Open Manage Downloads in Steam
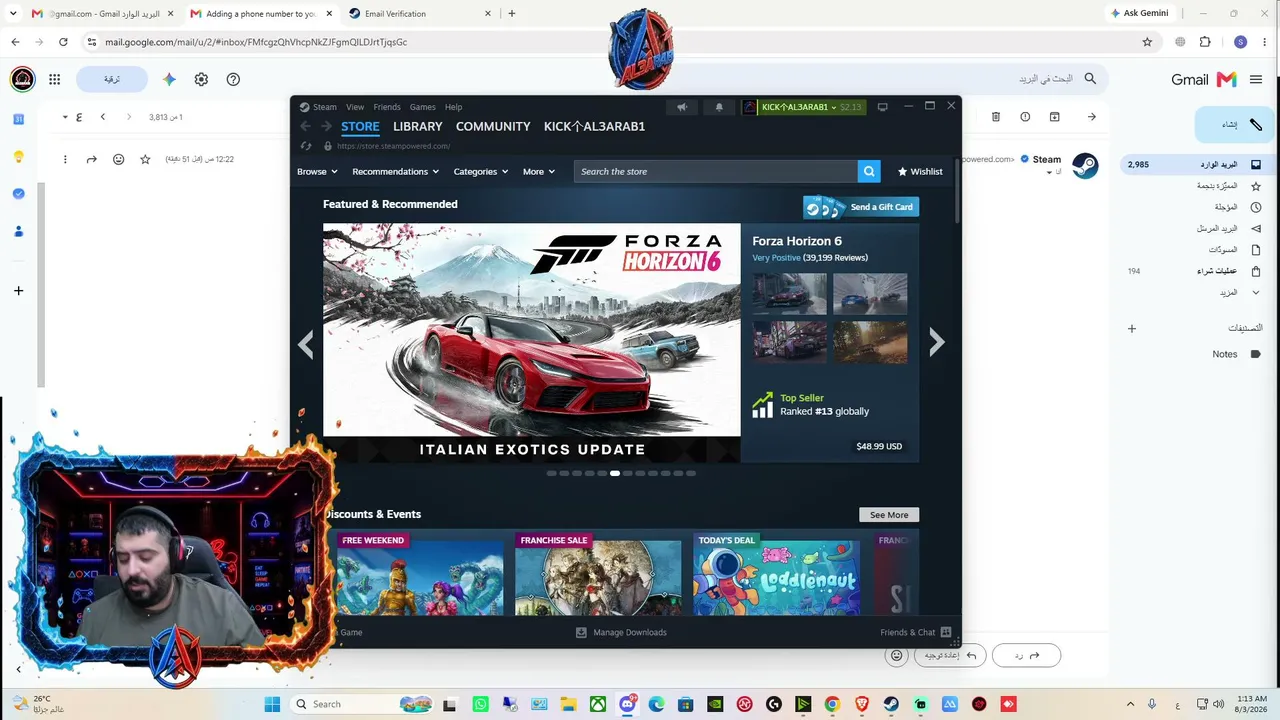The width and height of the screenshot is (1280, 720). [x=621, y=632]
